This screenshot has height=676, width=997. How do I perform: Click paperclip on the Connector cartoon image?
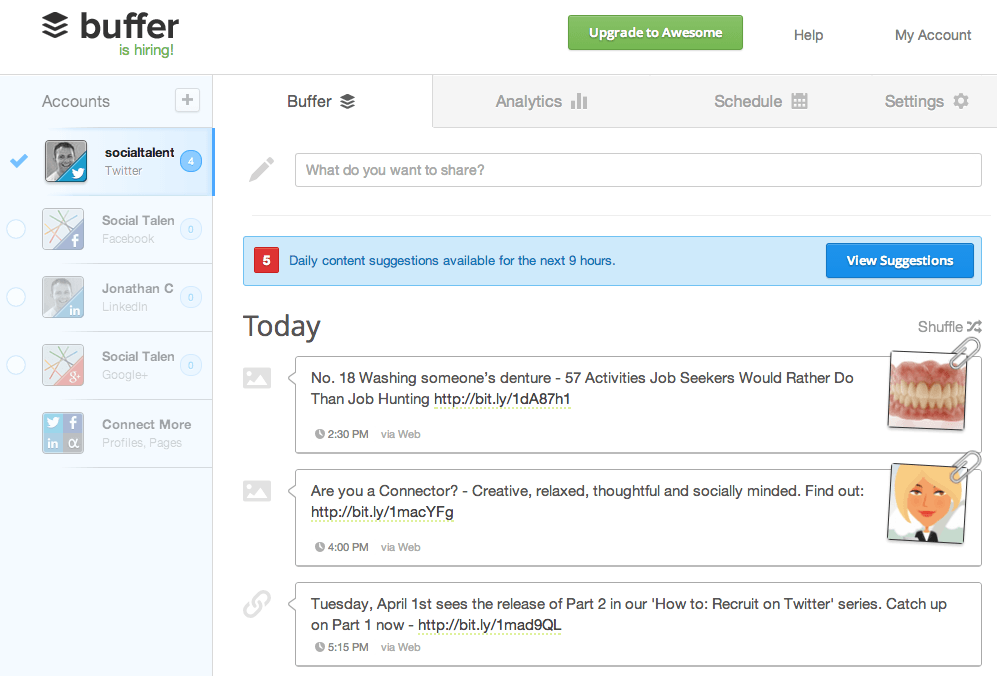pyautogui.click(x=965, y=467)
